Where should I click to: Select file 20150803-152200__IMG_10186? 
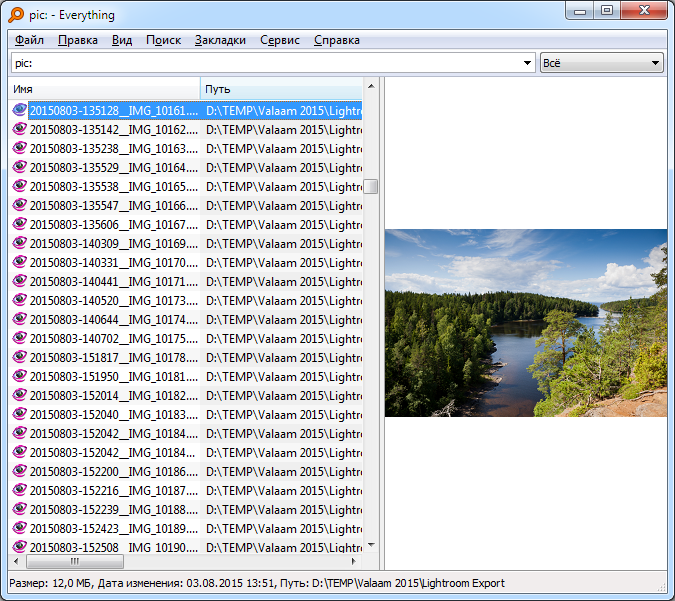[114, 471]
